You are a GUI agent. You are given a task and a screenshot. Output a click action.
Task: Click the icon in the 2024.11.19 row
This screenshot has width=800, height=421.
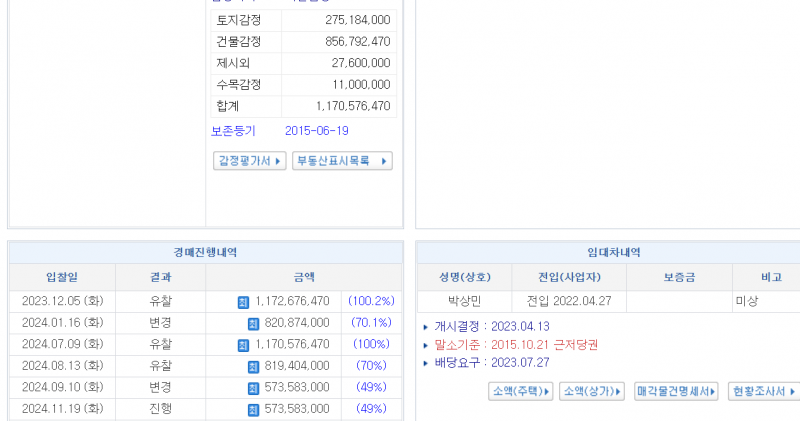tap(253, 409)
